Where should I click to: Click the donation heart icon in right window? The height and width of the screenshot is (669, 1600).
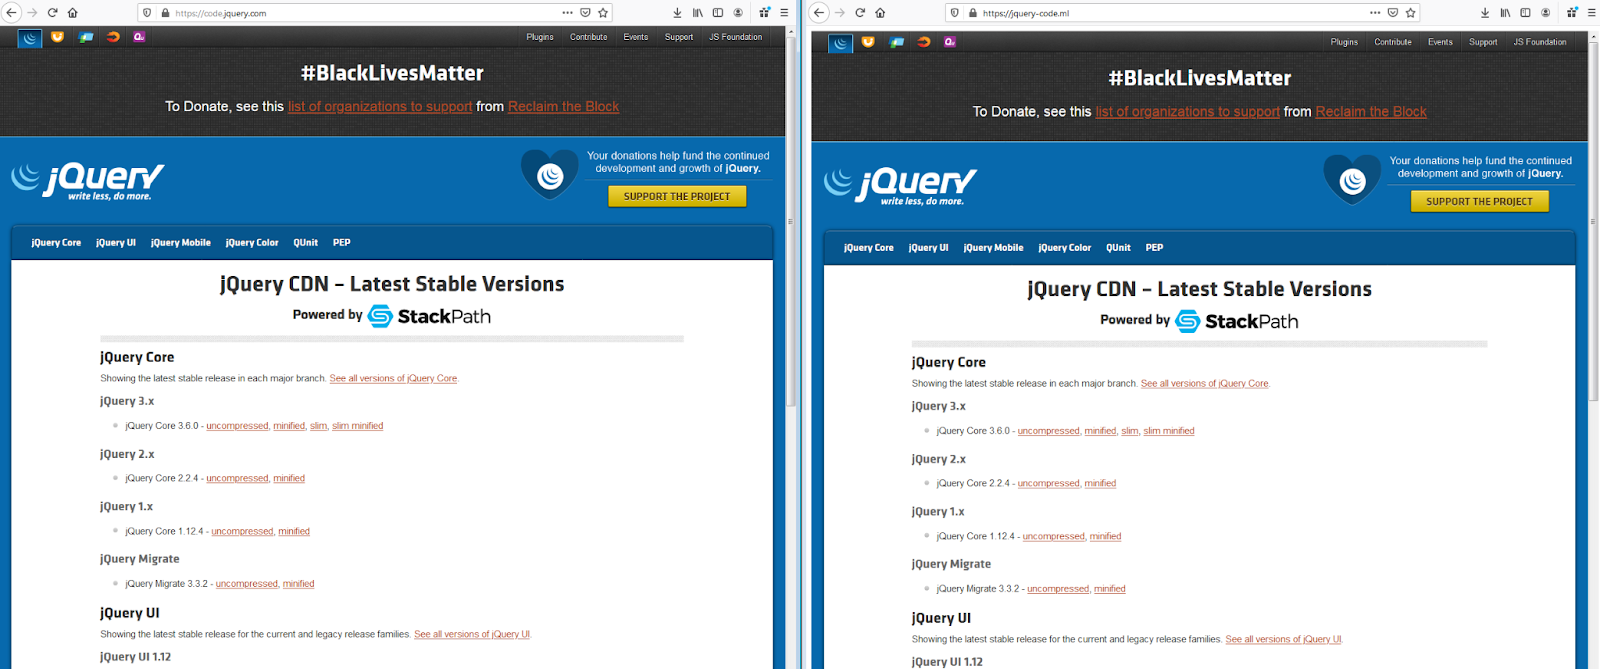click(x=1352, y=179)
